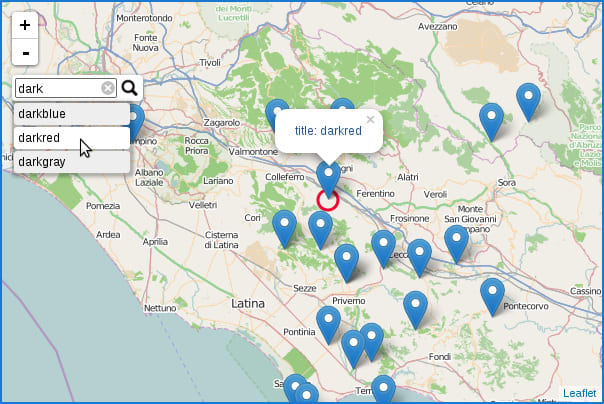Click the Cassino label
Image resolution: width=604 pixels, height=404 pixels.
tap(586, 291)
